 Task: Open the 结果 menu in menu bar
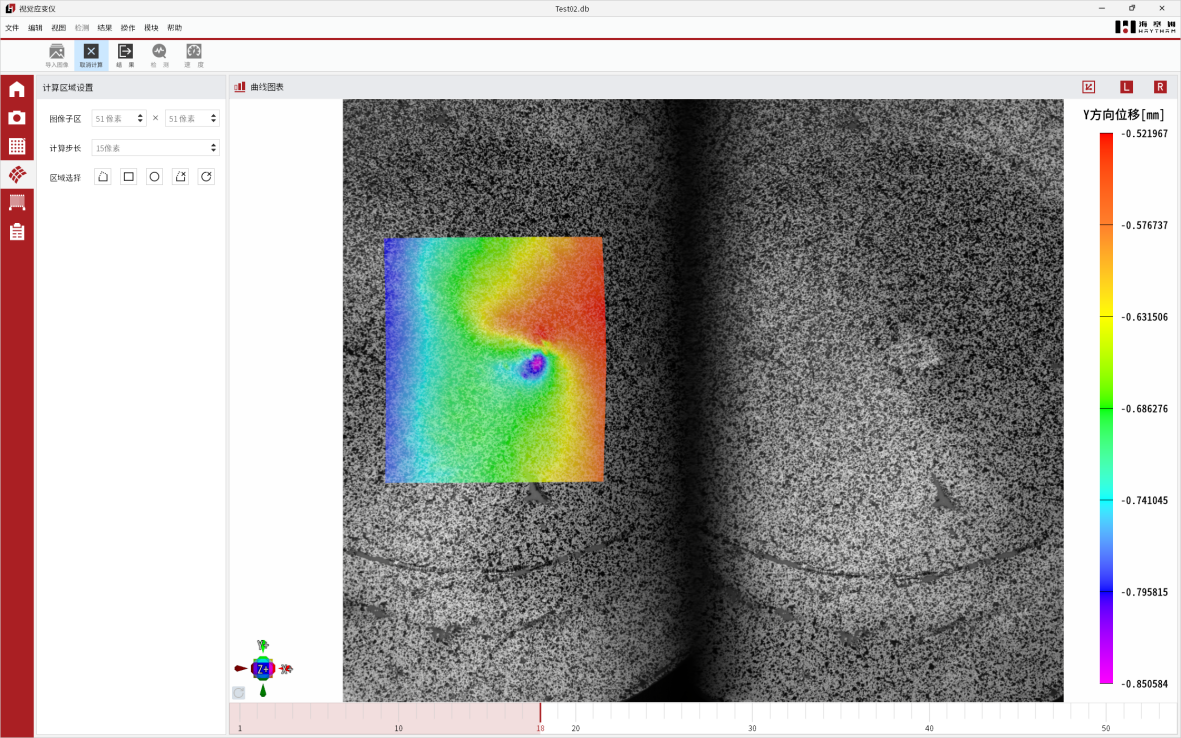click(x=104, y=28)
